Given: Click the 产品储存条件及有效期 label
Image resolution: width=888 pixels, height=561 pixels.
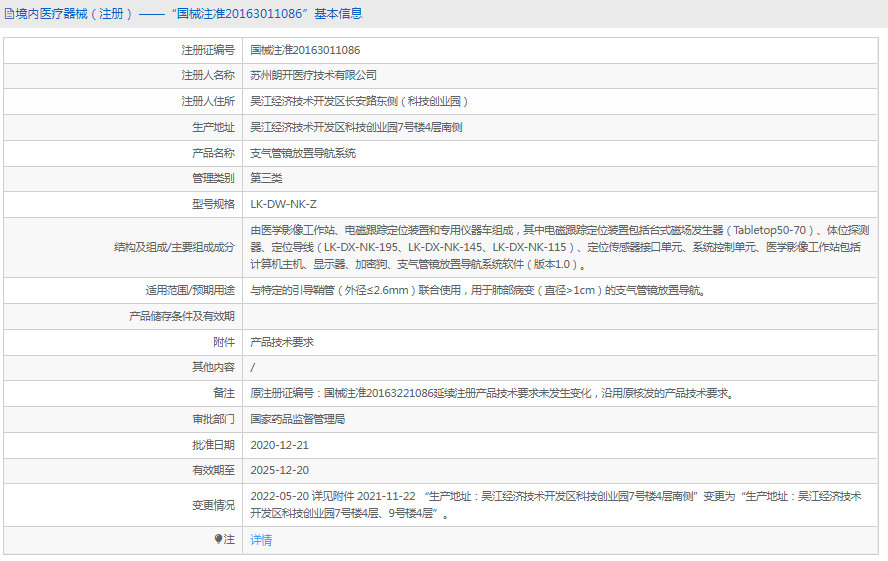Looking at the screenshot, I should 182,316.
